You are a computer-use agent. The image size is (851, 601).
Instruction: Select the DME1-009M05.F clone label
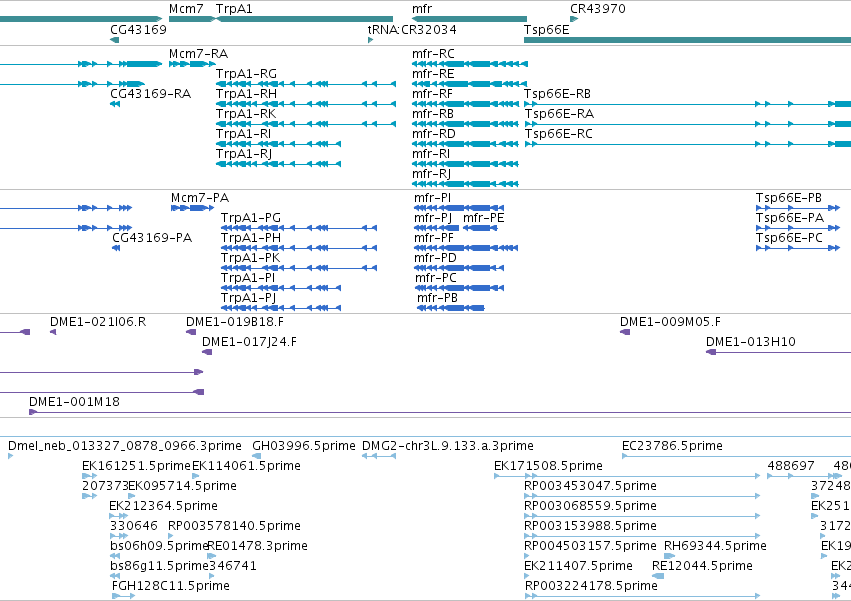click(670, 322)
